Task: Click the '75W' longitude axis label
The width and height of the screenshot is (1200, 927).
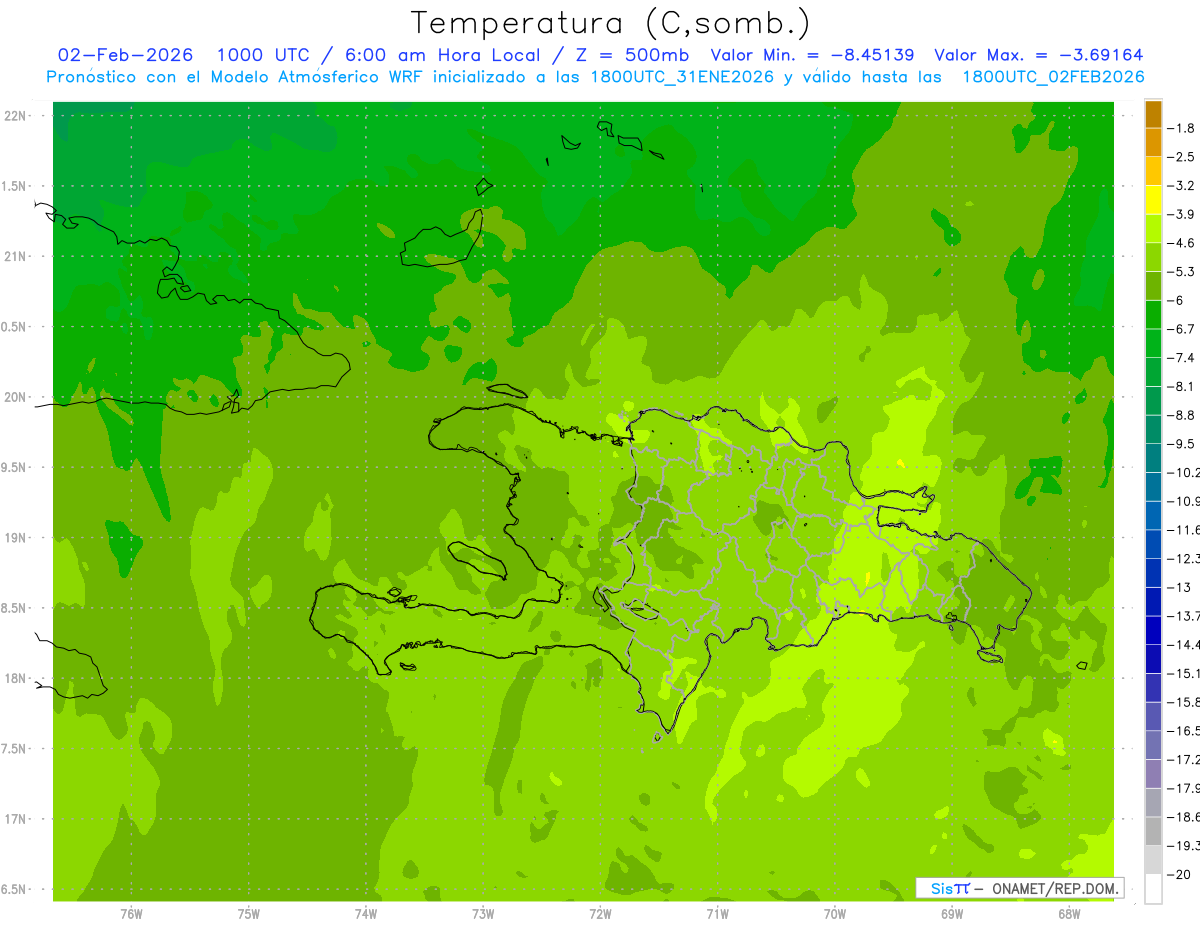Action: [x=249, y=914]
